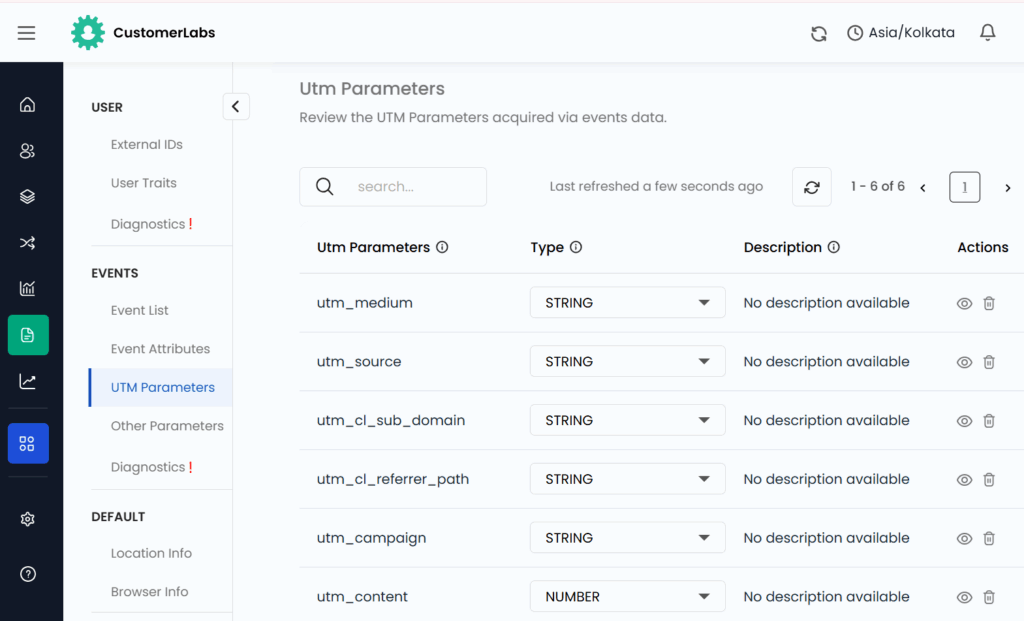Switch to the Event Attributes section
The height and width of the screenshot is (621, 1024).
(x=160, y=348)
